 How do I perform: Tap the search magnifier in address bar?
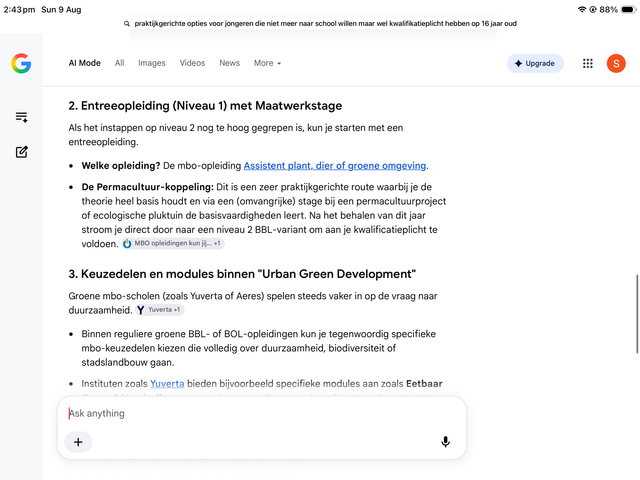[x=127, y=24]
